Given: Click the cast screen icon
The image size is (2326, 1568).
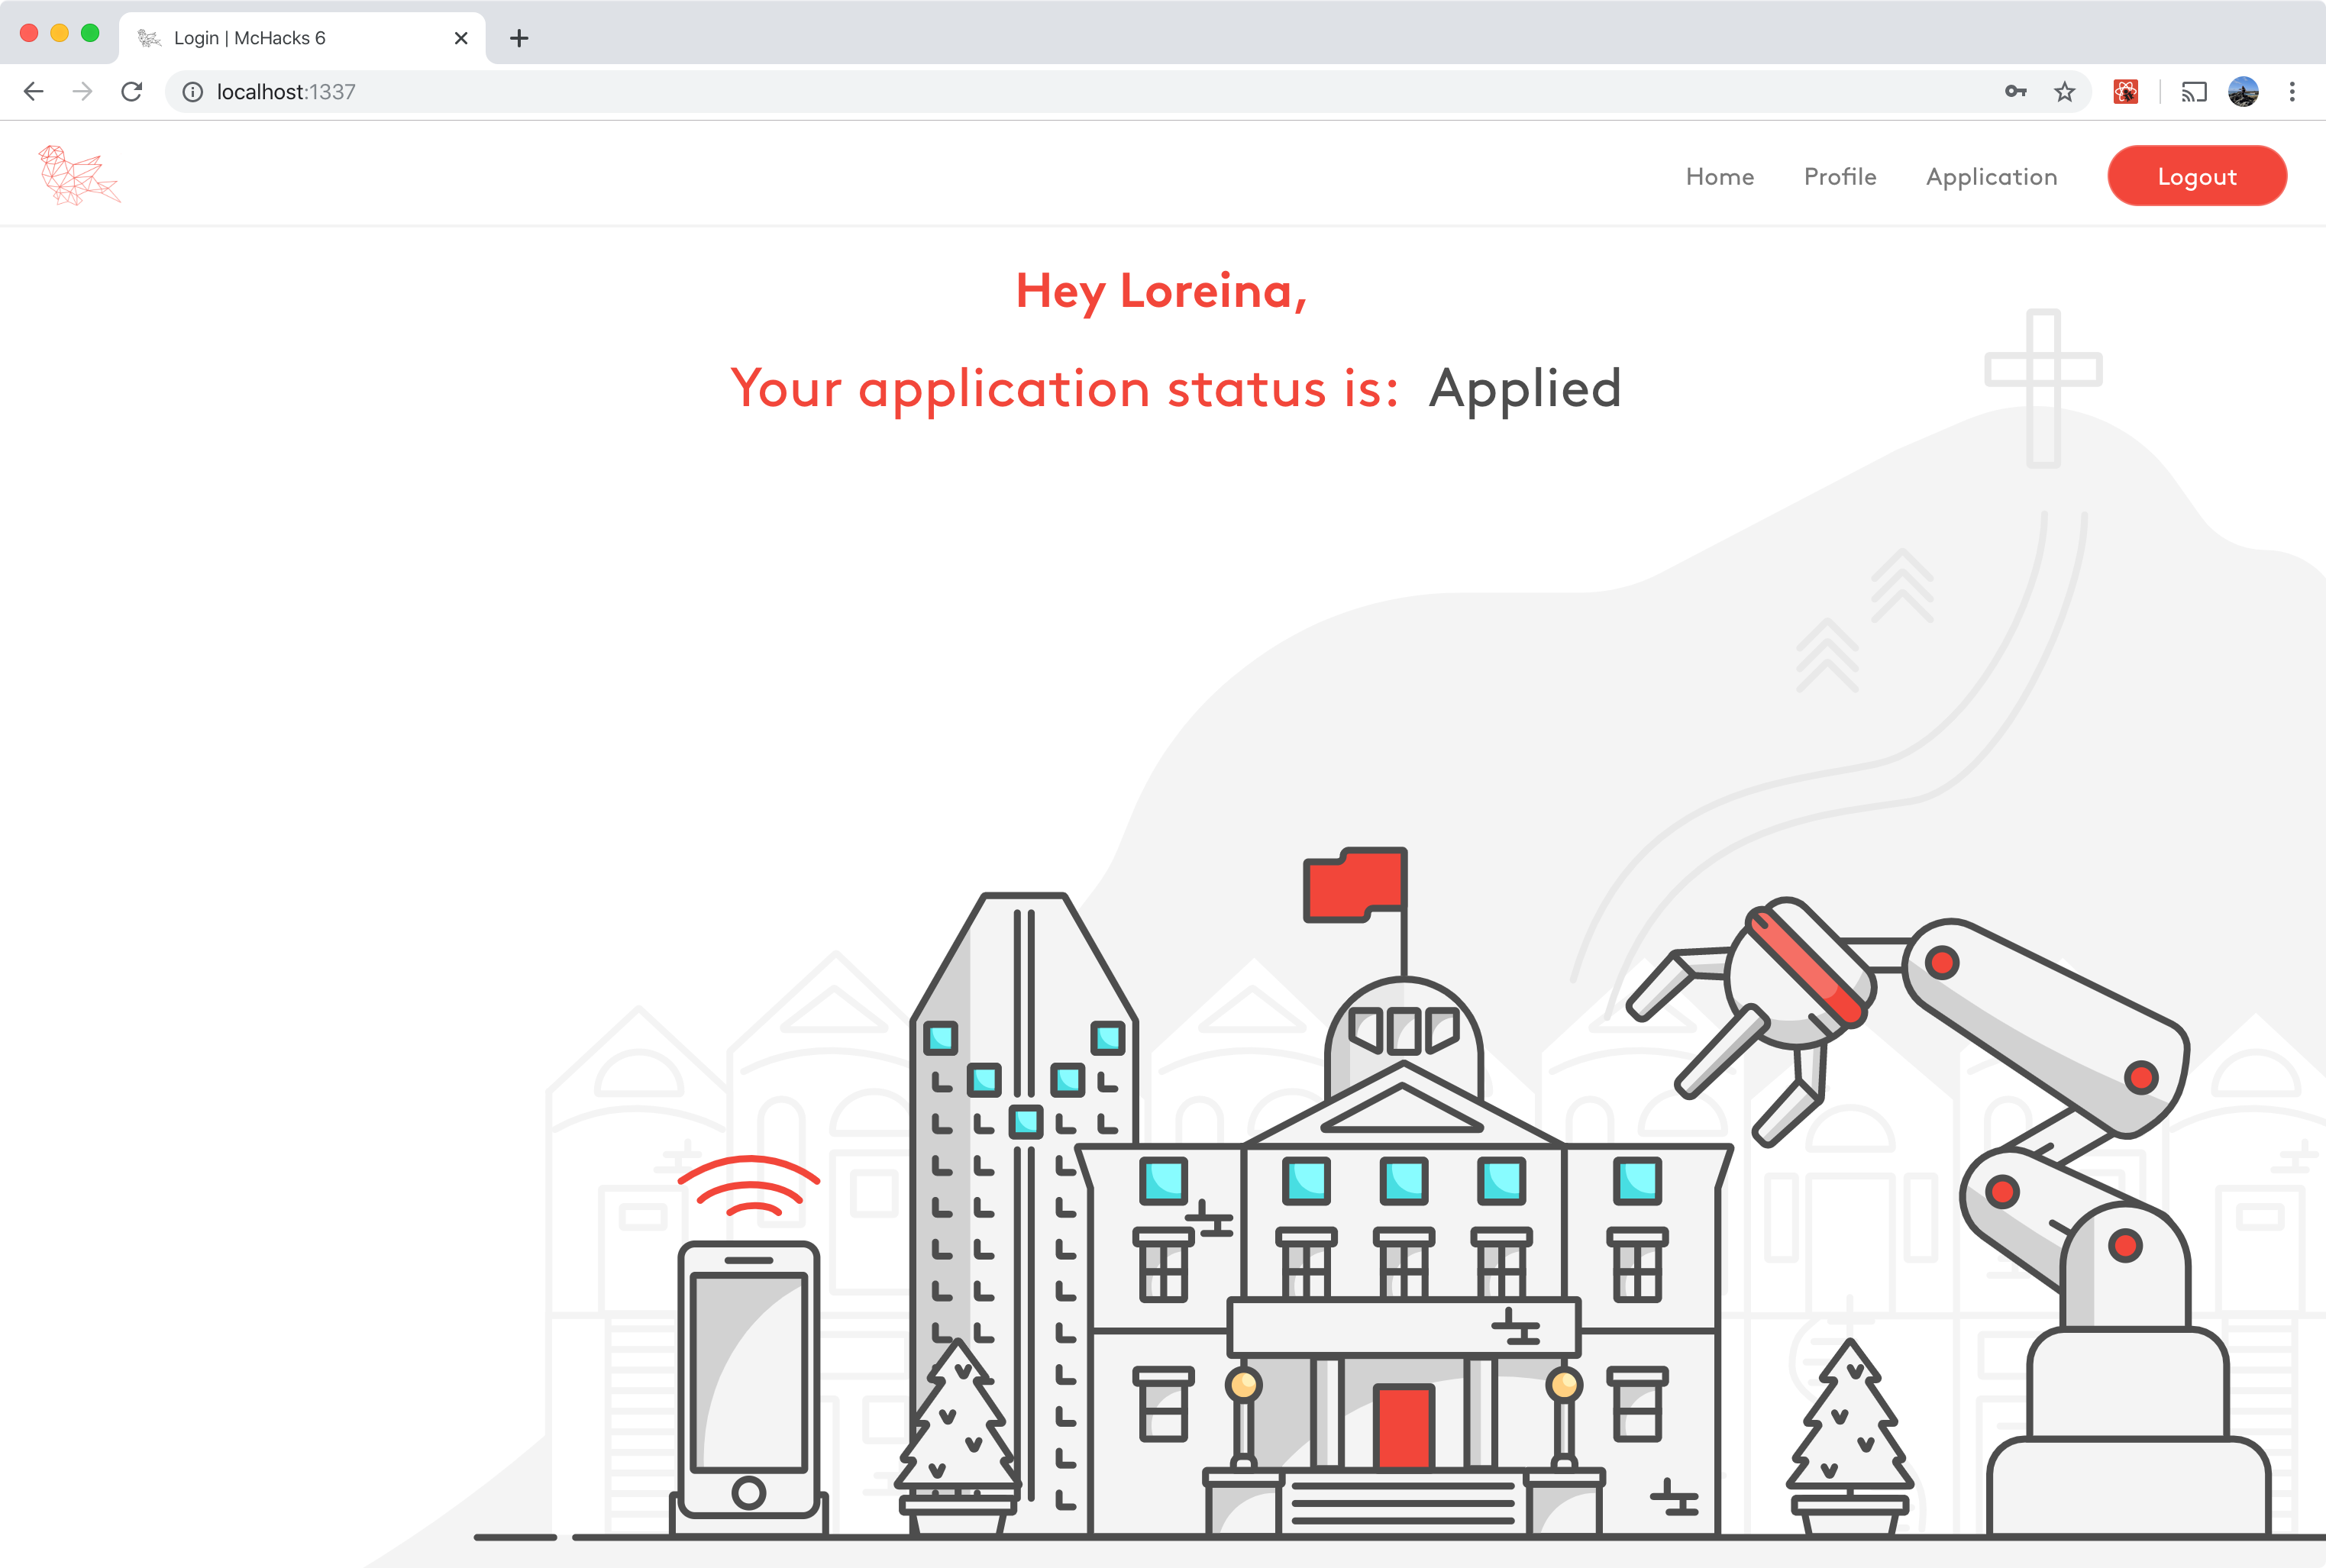Looking at the screenshot, I should pyautogui.click(x=2194, y=92).
